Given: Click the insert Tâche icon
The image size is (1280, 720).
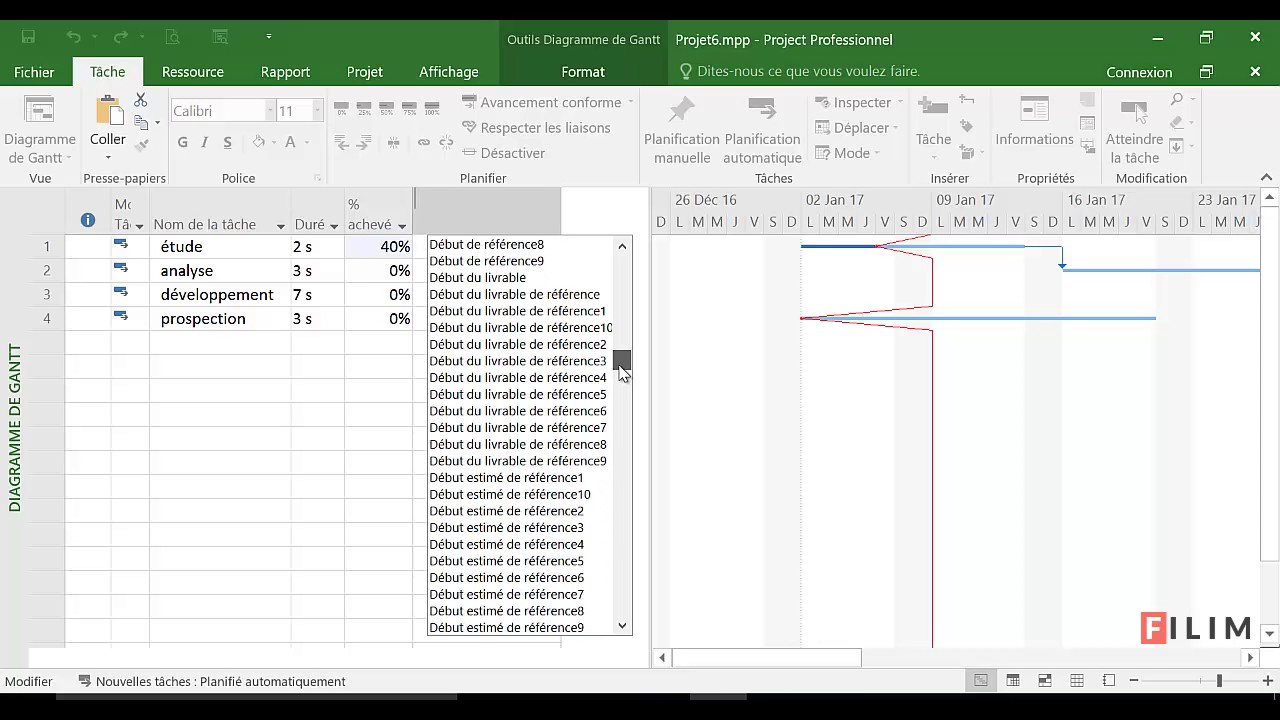Looking at the screenshot, I should click(933, 110).
